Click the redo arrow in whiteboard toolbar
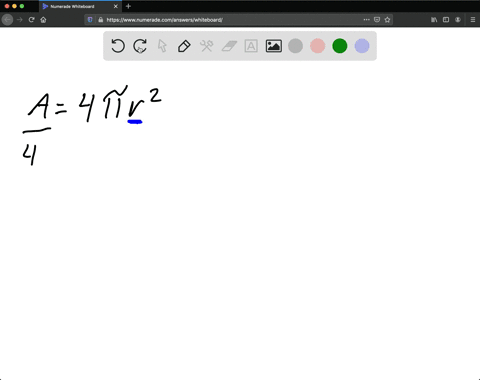 tap(140, 46)
